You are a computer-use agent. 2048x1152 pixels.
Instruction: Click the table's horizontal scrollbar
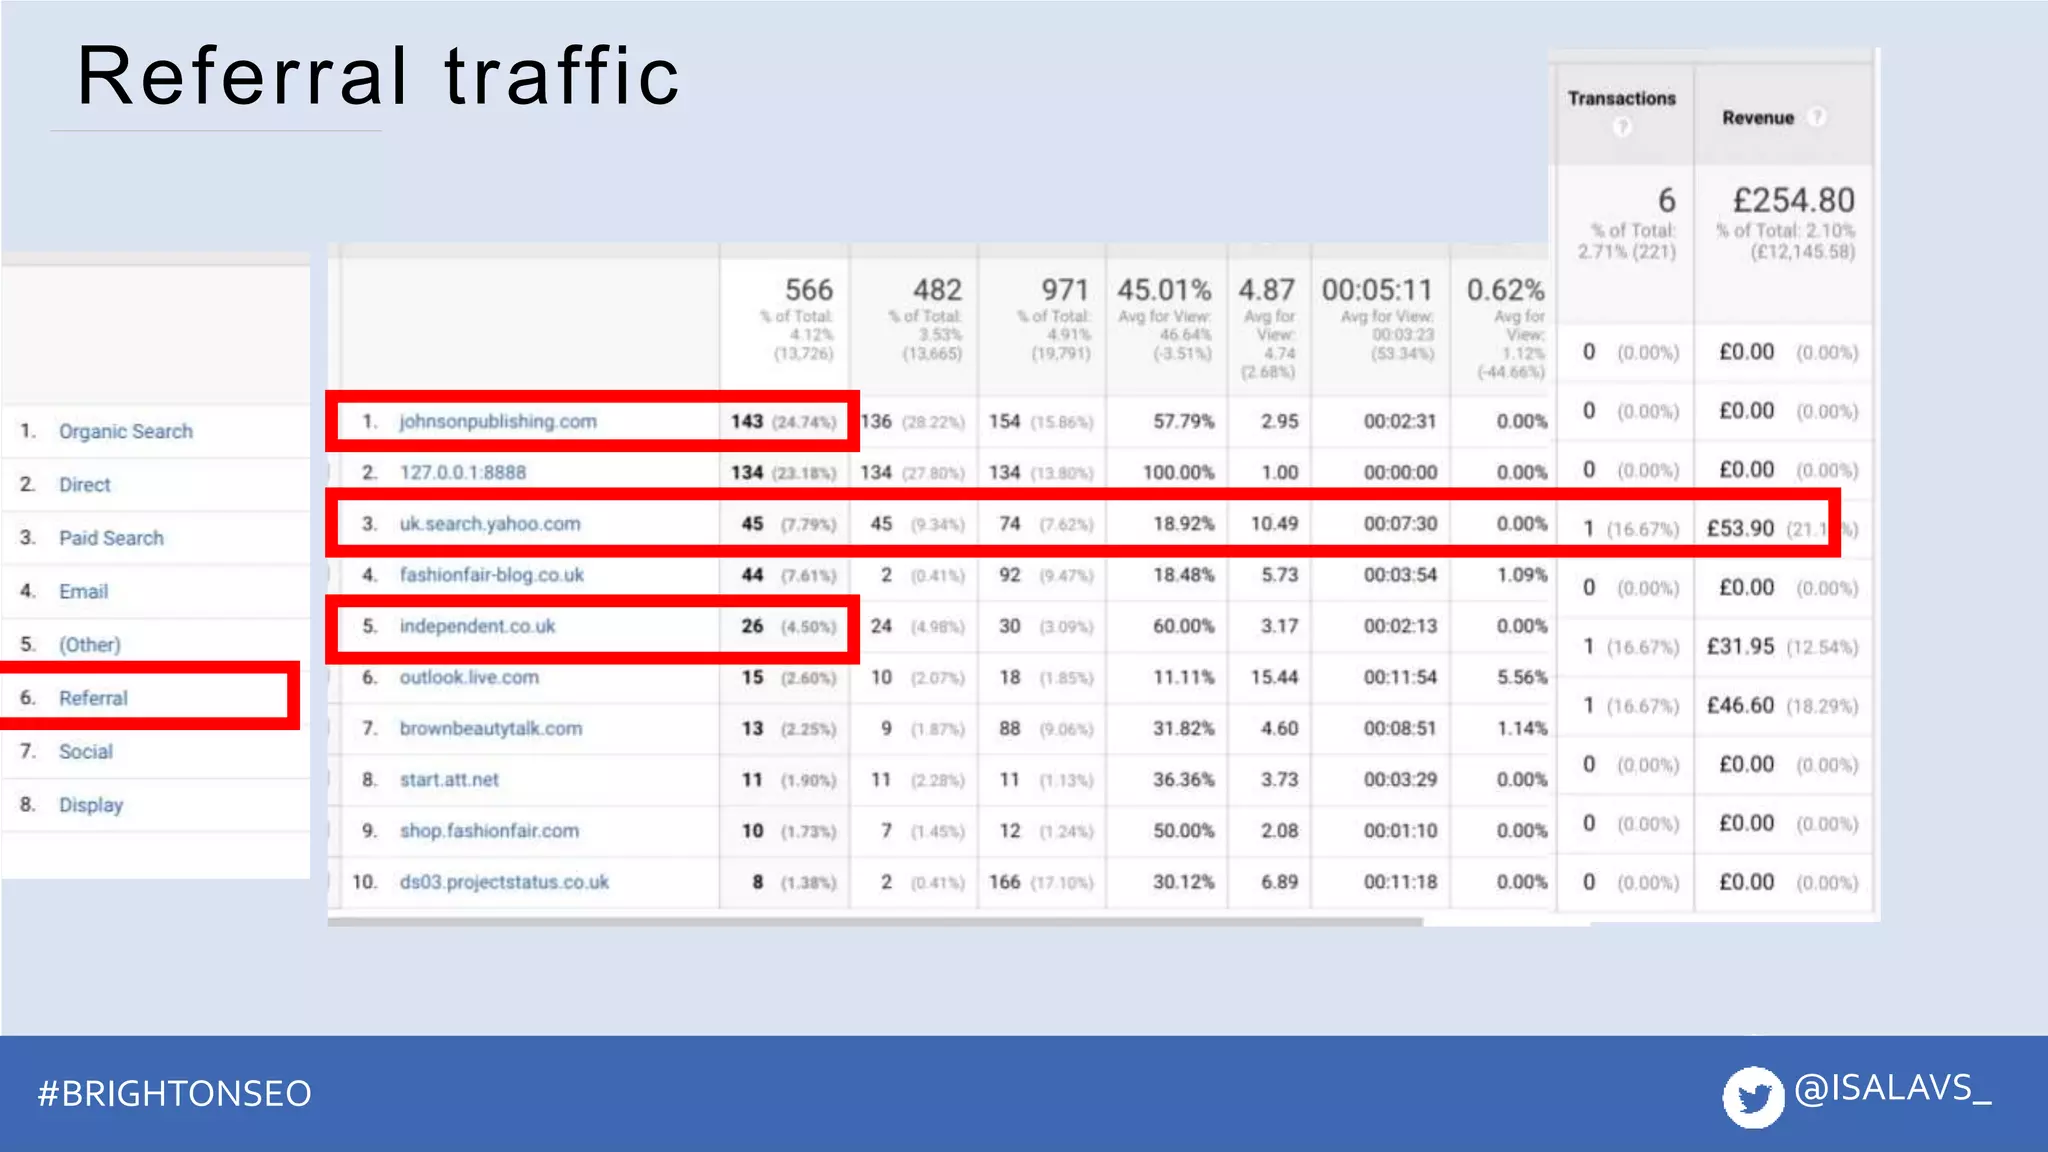[875, 922]
